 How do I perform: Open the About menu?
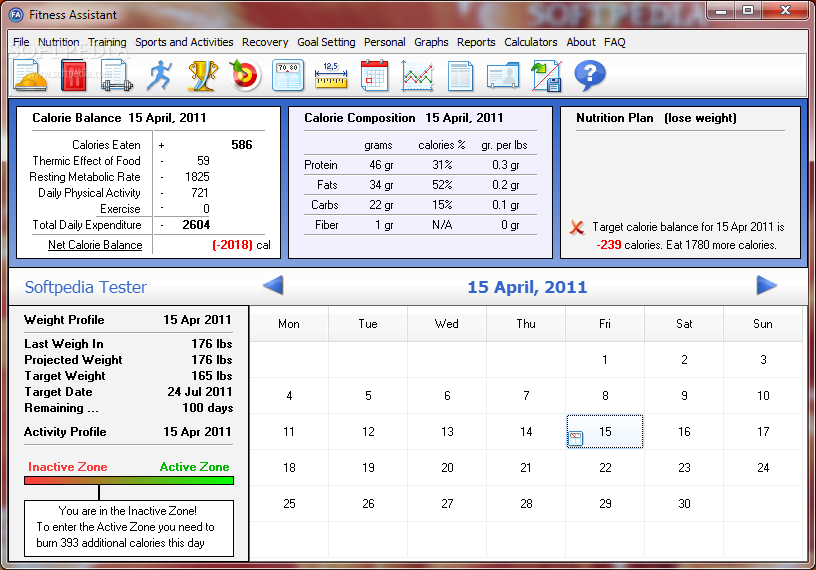[581, 42]
